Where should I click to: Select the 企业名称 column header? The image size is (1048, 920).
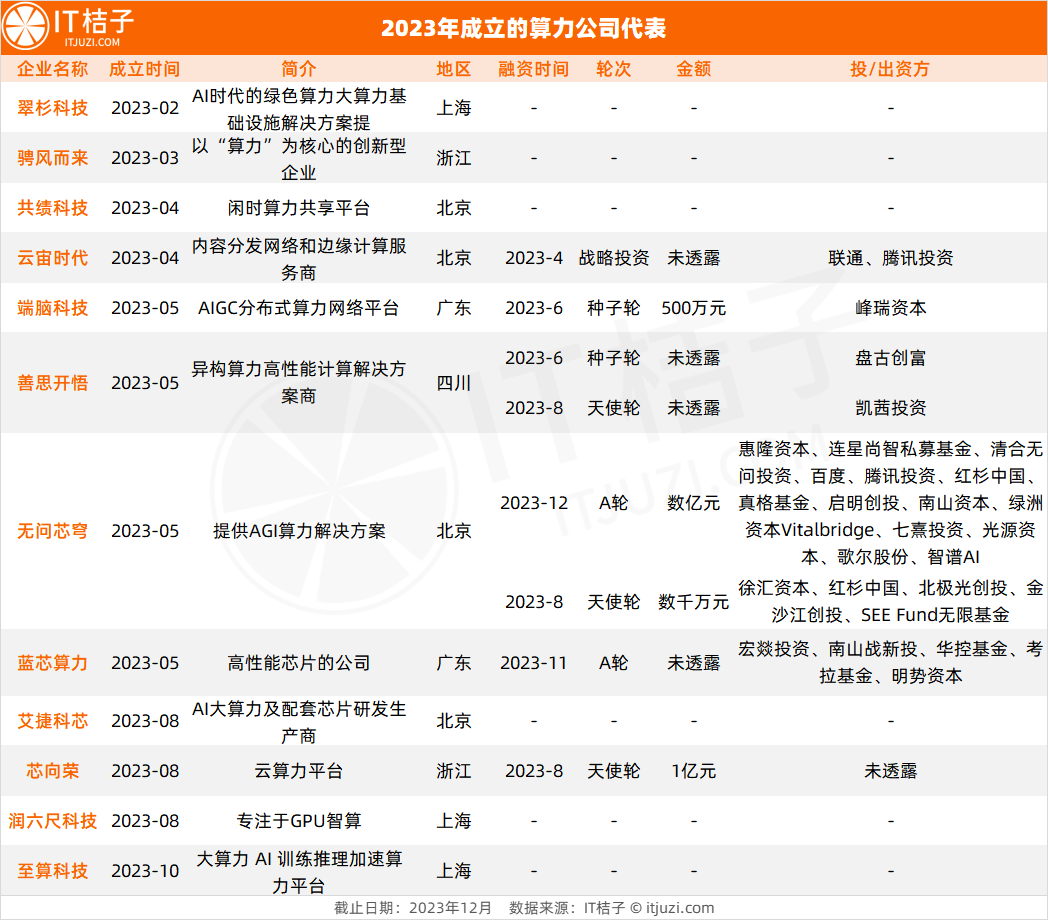click(x=52, y=69)
